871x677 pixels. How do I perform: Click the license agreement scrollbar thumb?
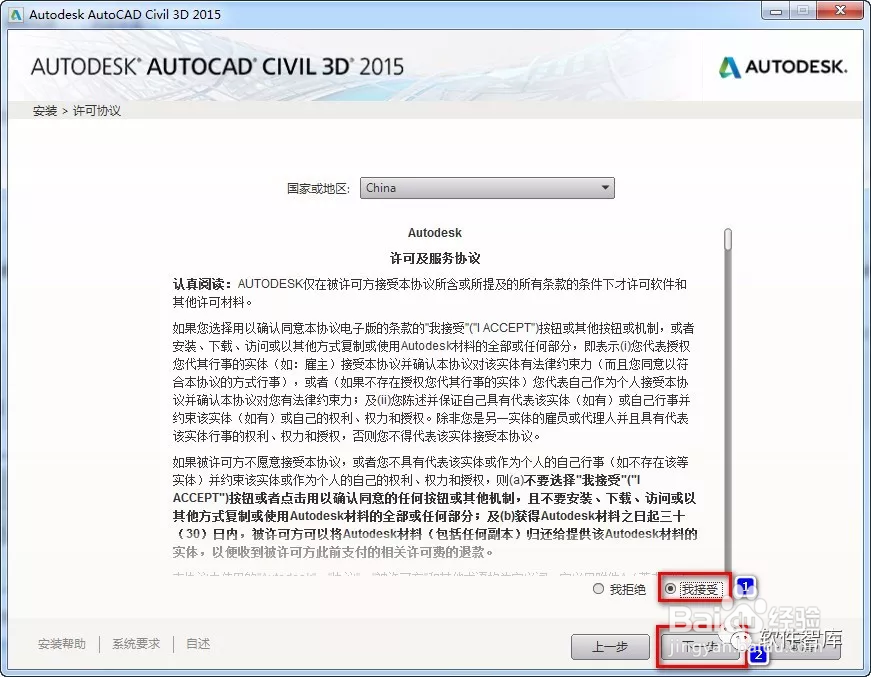[728, 239]
